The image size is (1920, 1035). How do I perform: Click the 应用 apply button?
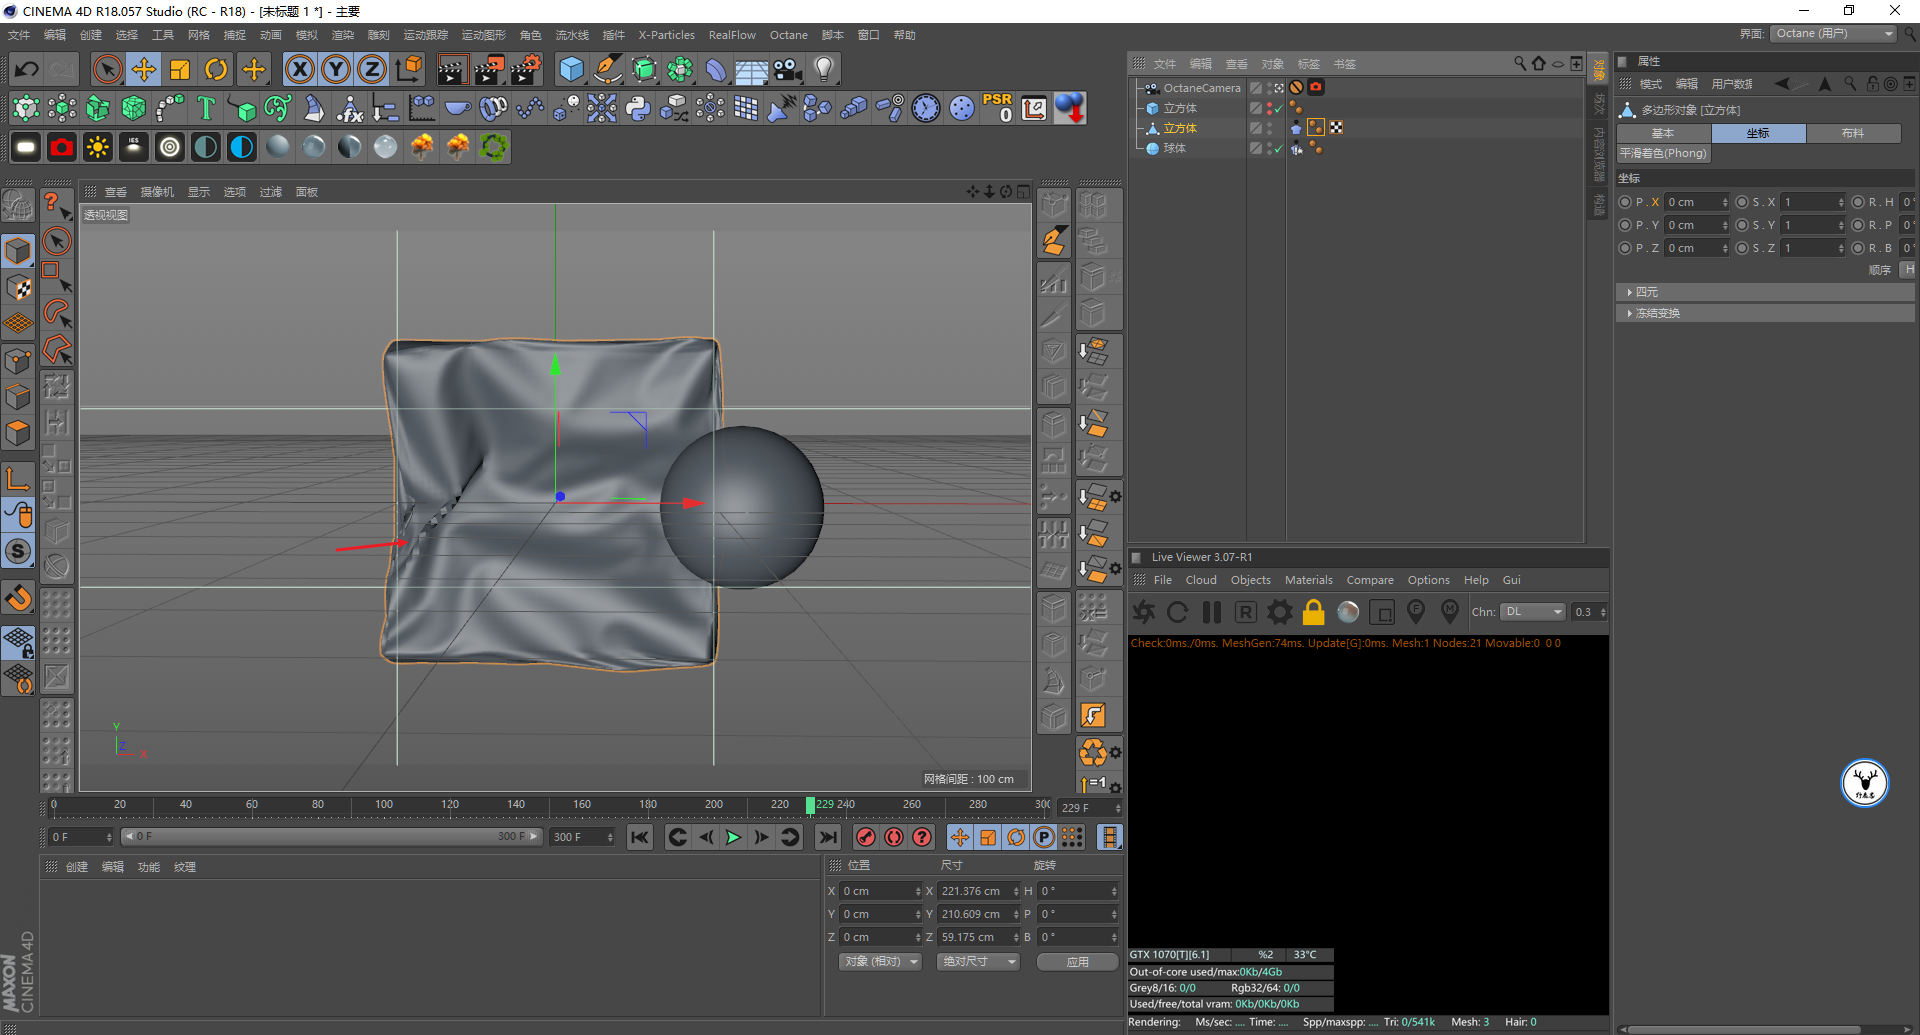click(1077, 961)
